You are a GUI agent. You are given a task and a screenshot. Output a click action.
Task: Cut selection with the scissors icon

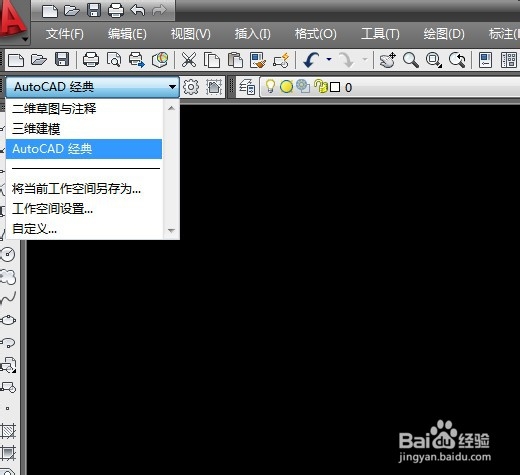tap(189, 60)
